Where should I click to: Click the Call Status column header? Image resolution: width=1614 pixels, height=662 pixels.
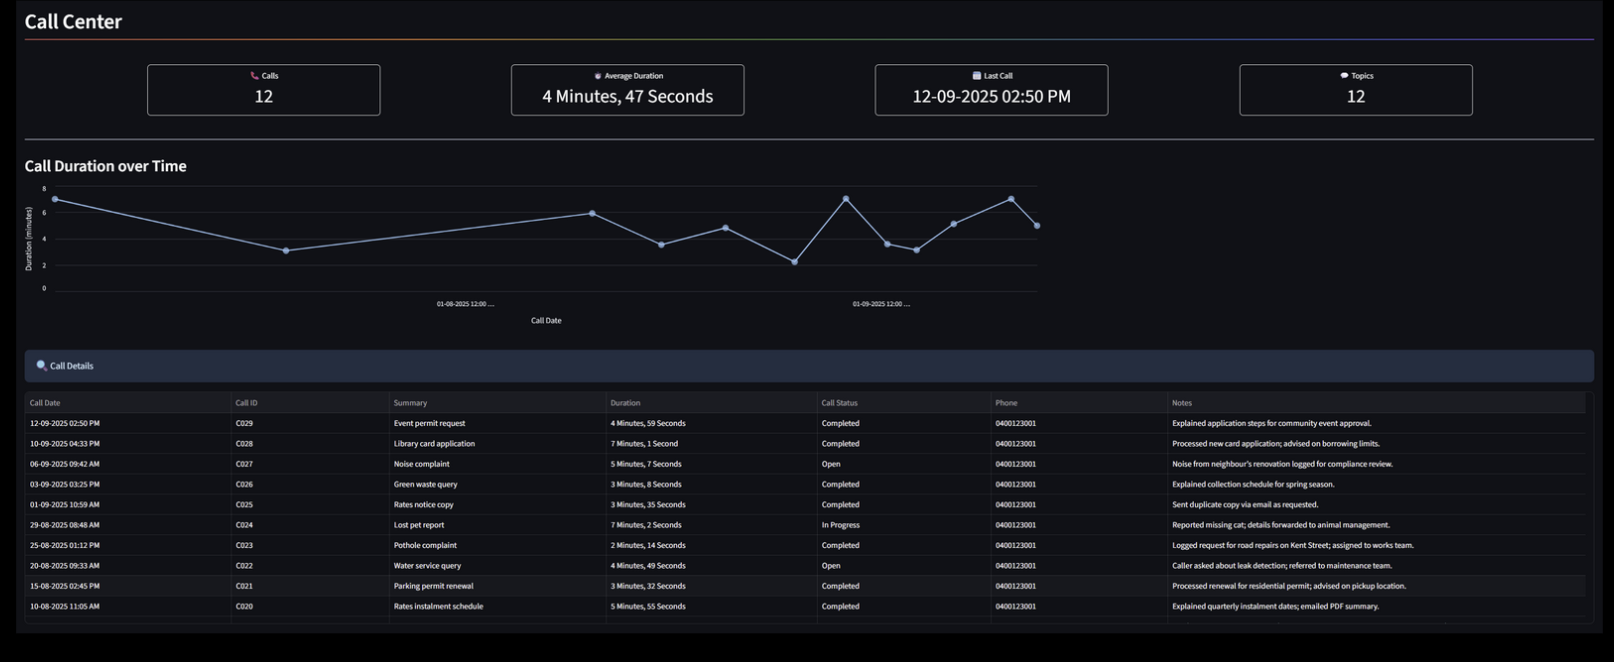click(839, 403)
